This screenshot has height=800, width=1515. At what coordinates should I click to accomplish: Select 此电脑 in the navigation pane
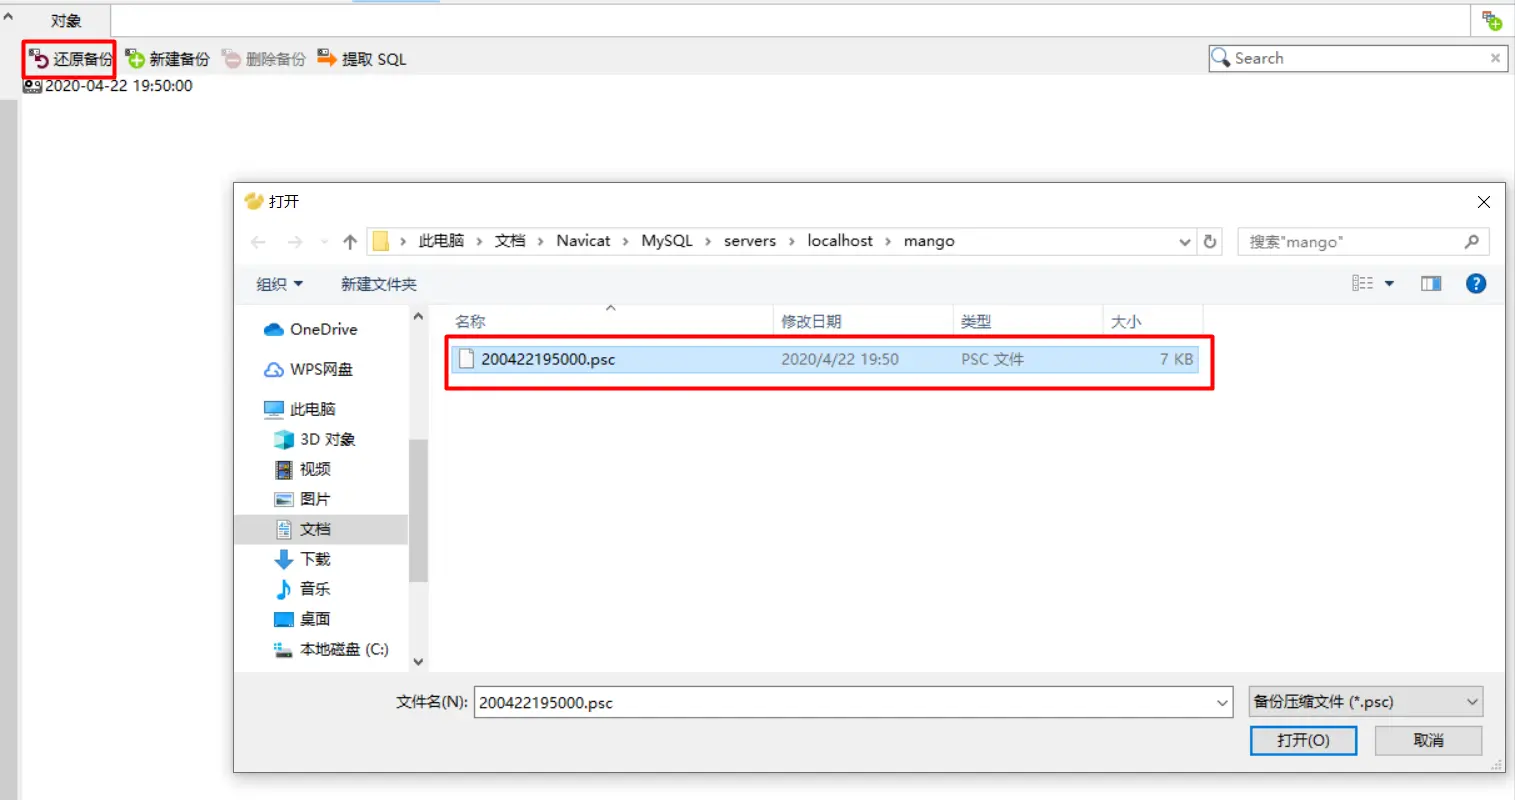point(299,409)
